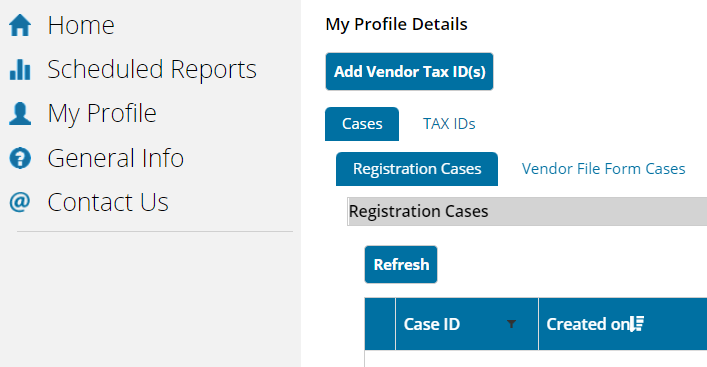Open the Contact Us page
The height and width of the screenshot is (367, 707).
108,202
